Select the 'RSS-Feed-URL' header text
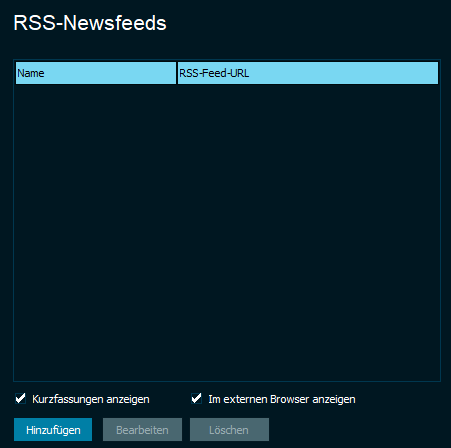Viewport: 451px width, 448px height. (214, 73)
